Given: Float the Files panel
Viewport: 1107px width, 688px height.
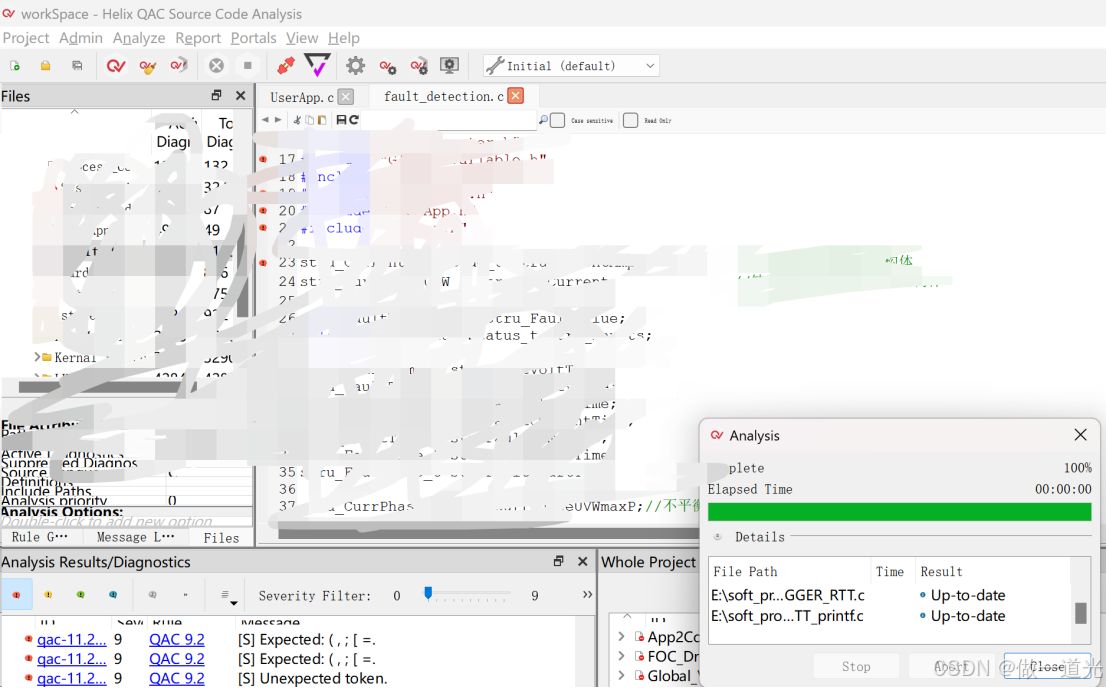Looking at the screenshot, I should [217, 95].
